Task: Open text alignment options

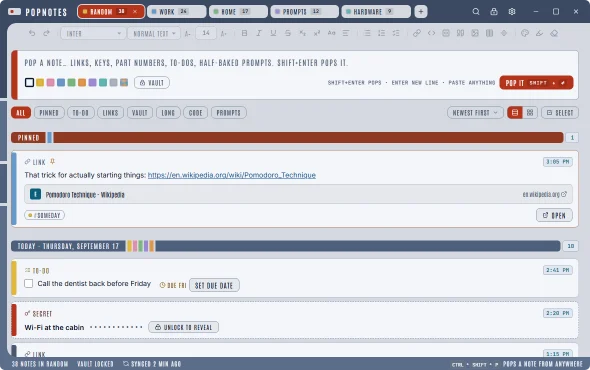Action: click(x=345, y=33)
